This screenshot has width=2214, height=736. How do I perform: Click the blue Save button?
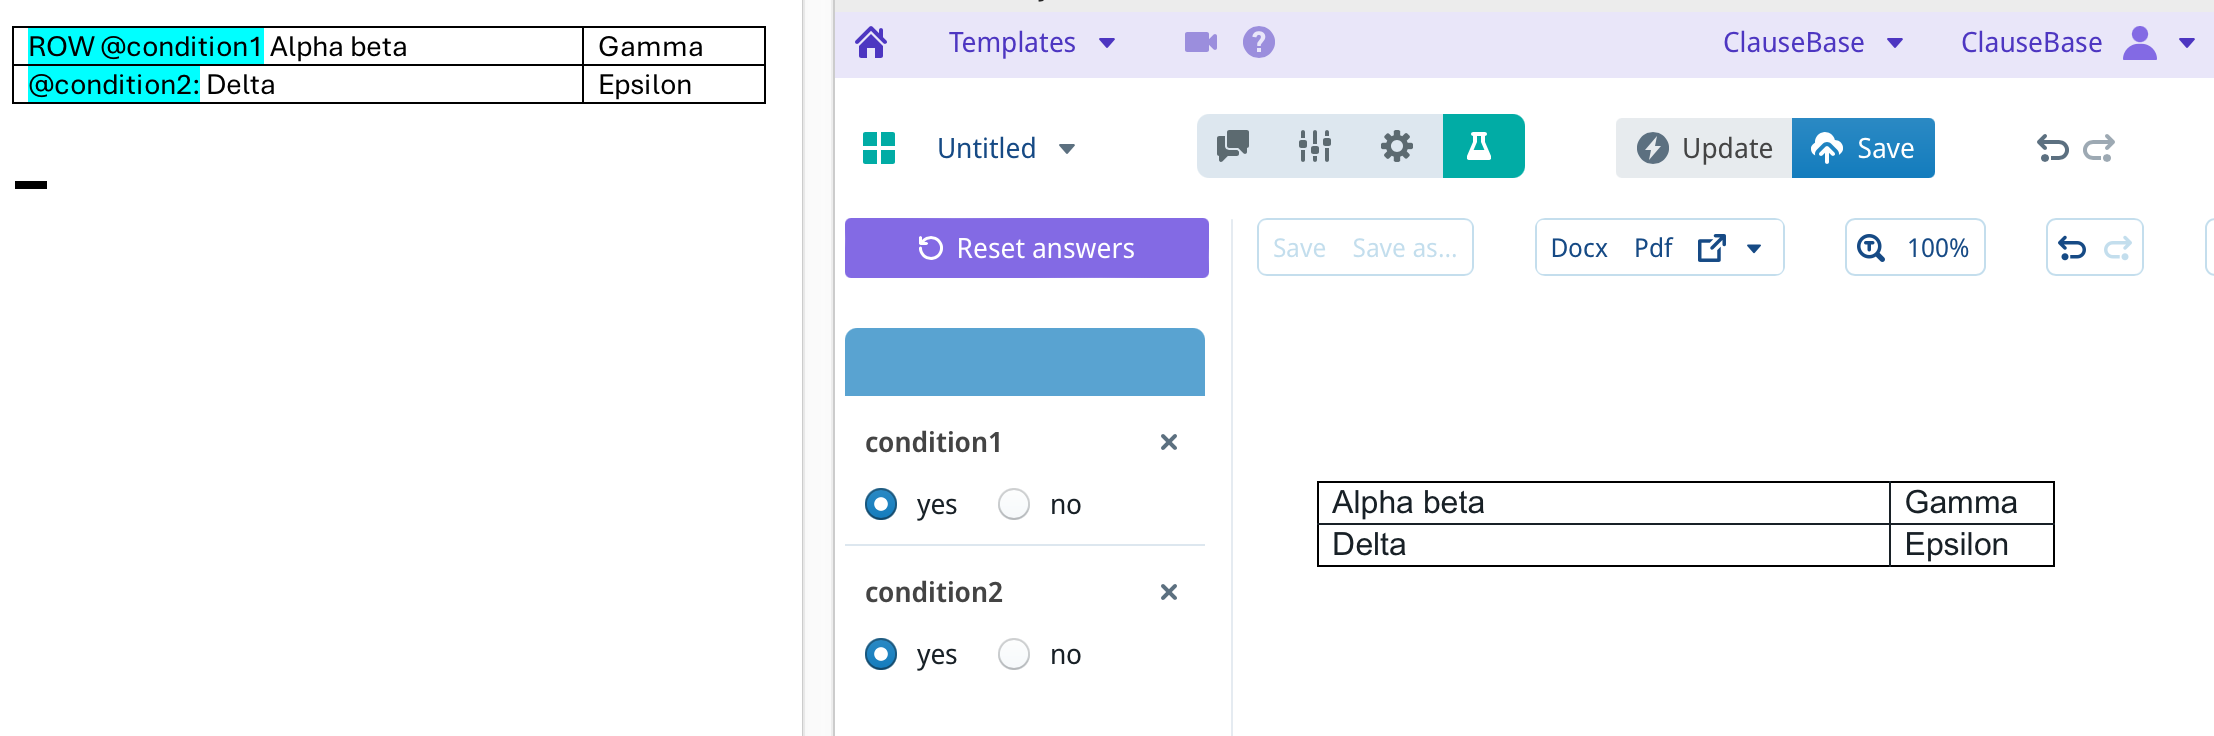coord(1862,148)
